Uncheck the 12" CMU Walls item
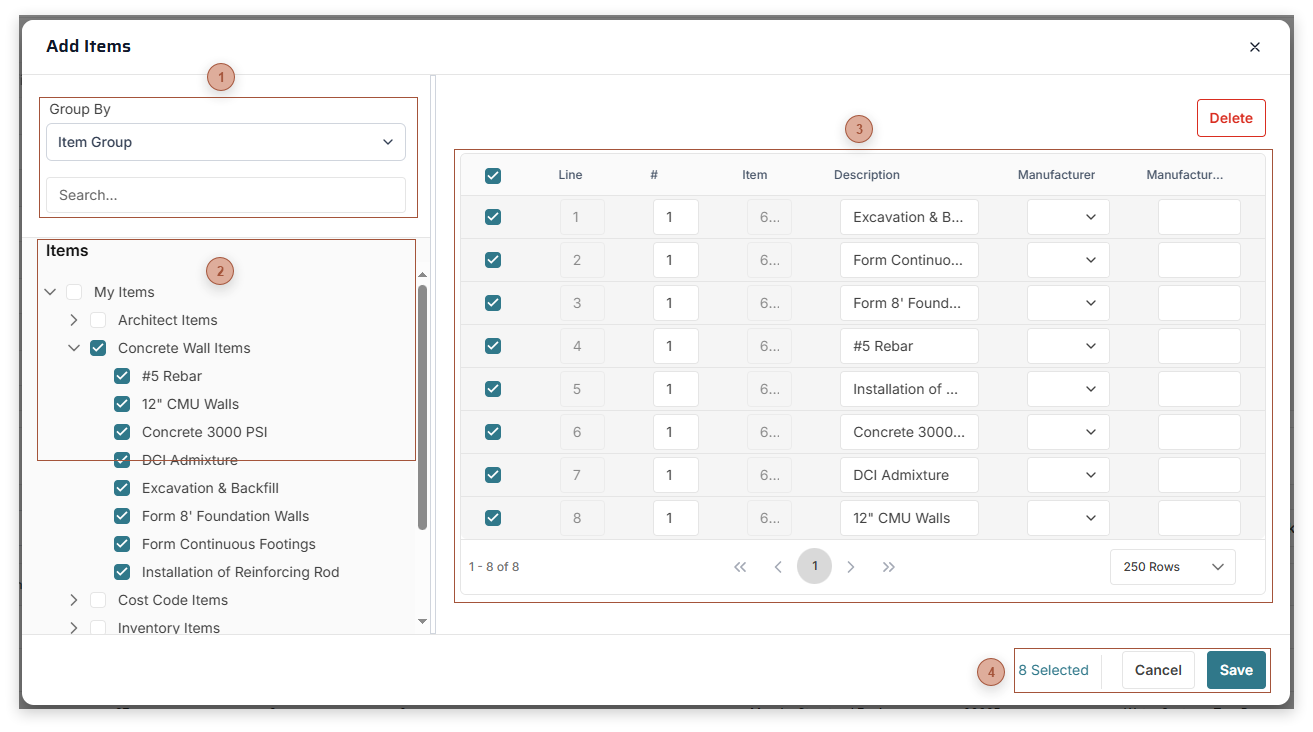 click(x=121, y=404)
